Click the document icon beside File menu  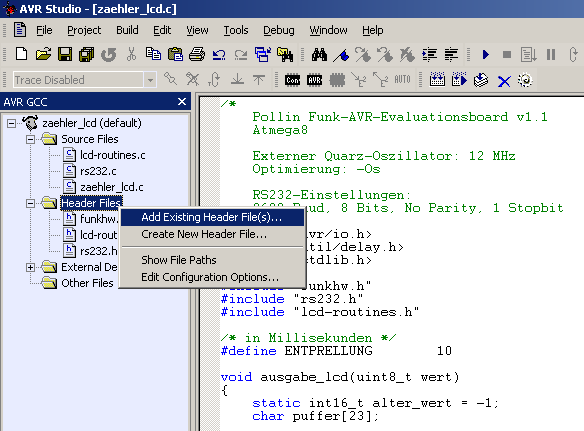point(20,29)
